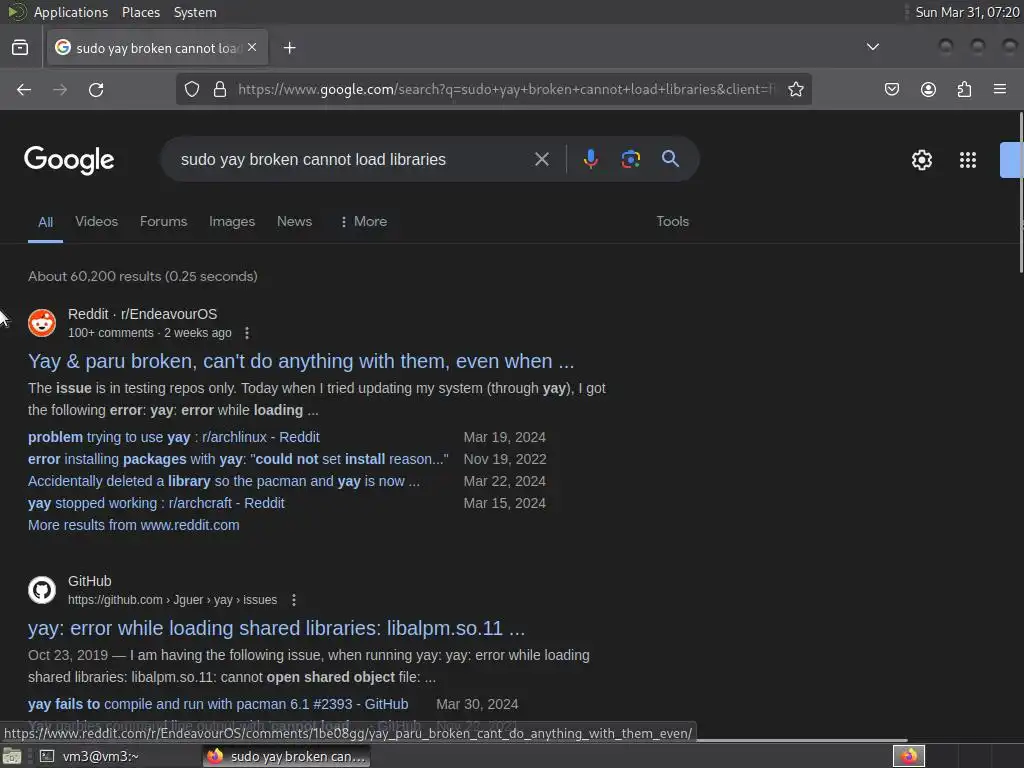Open 'yay stopped working' archcraft link

tap(156, 503)
